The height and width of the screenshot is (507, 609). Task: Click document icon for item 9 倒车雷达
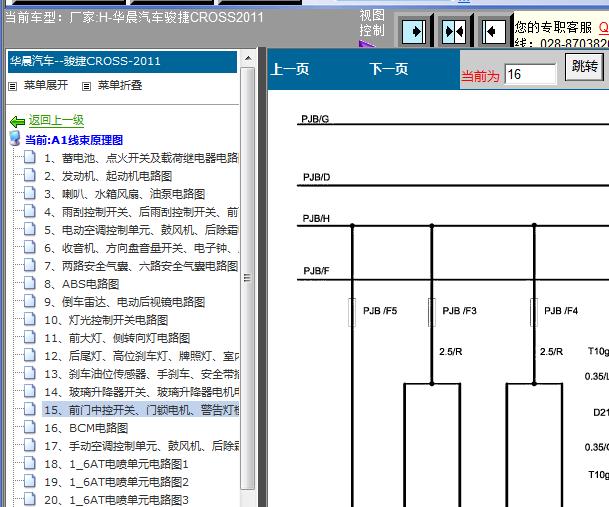(30, 301)
